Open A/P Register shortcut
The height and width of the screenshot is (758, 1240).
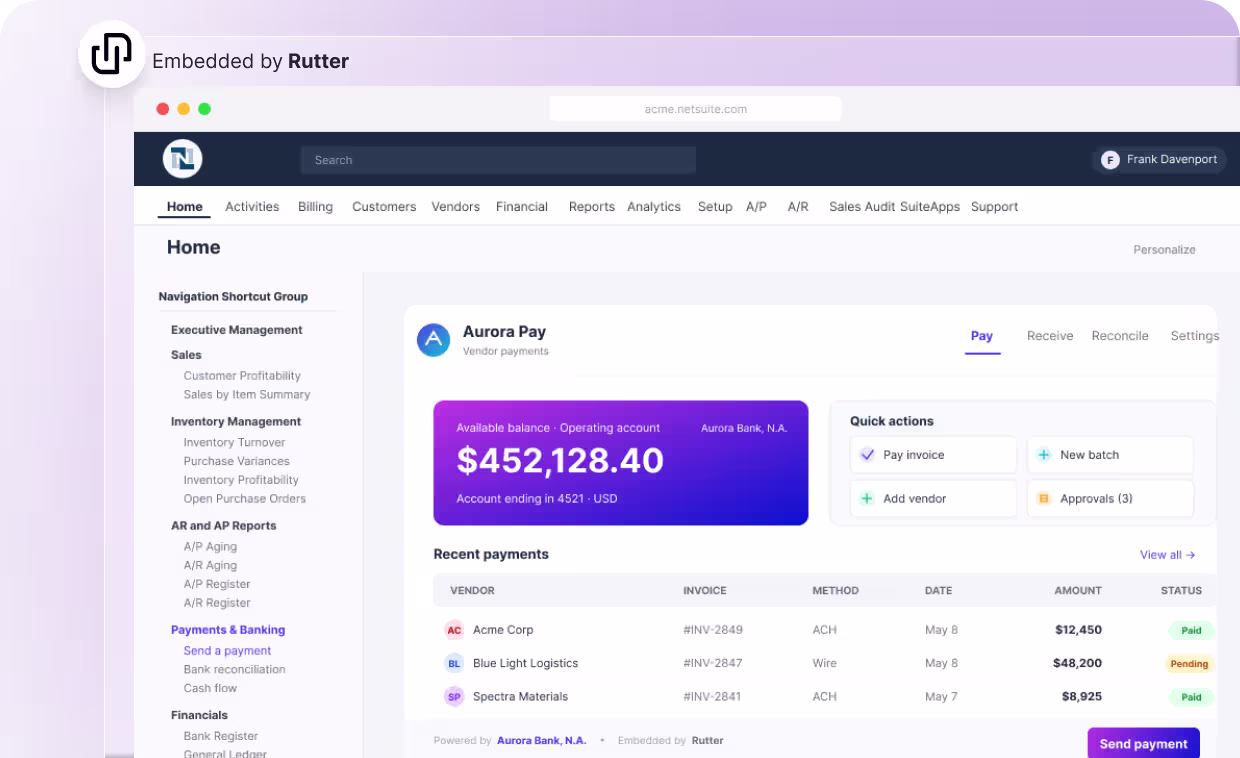217,585
